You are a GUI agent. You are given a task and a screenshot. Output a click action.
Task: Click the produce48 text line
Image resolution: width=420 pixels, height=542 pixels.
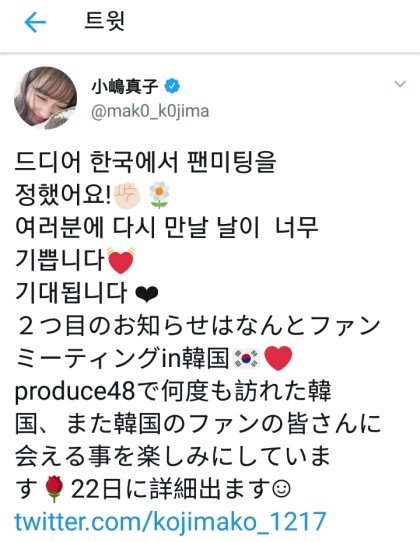coord(173,392)
